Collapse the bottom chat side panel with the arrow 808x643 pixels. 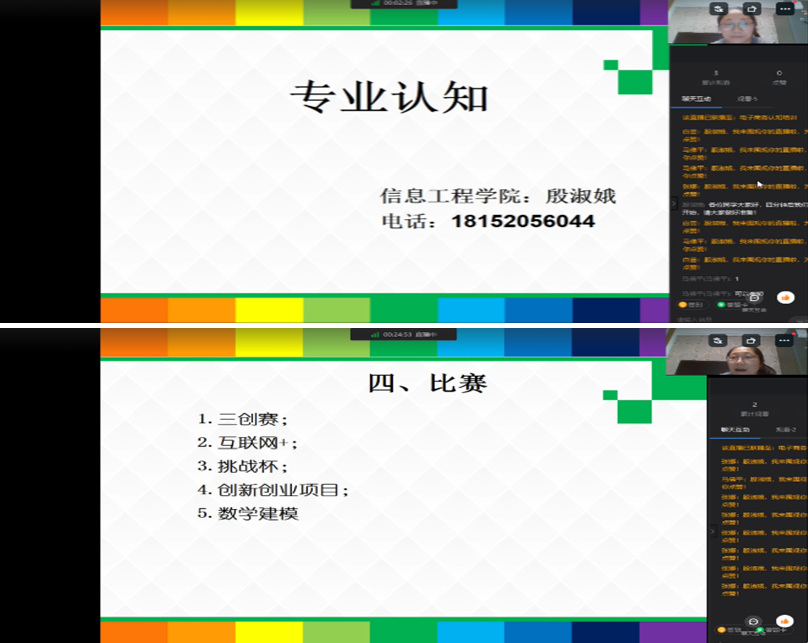[711, 532]
